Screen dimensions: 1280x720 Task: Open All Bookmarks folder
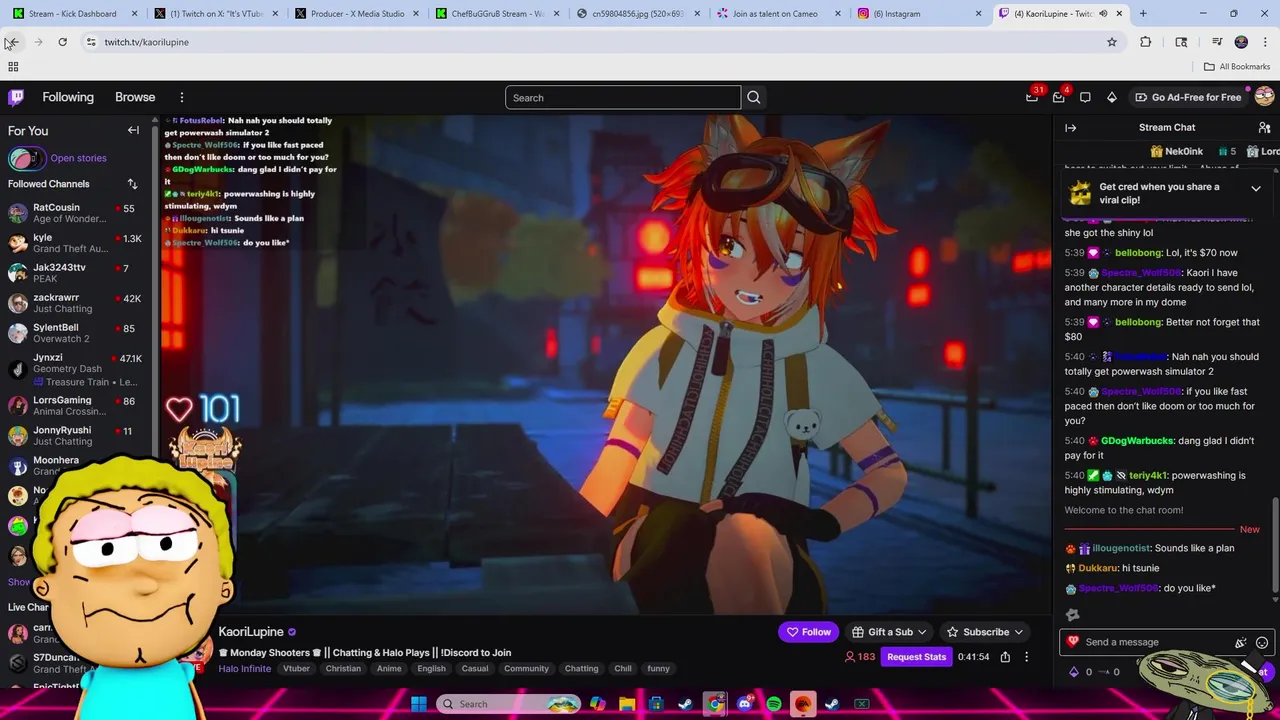coord(1236,67)
